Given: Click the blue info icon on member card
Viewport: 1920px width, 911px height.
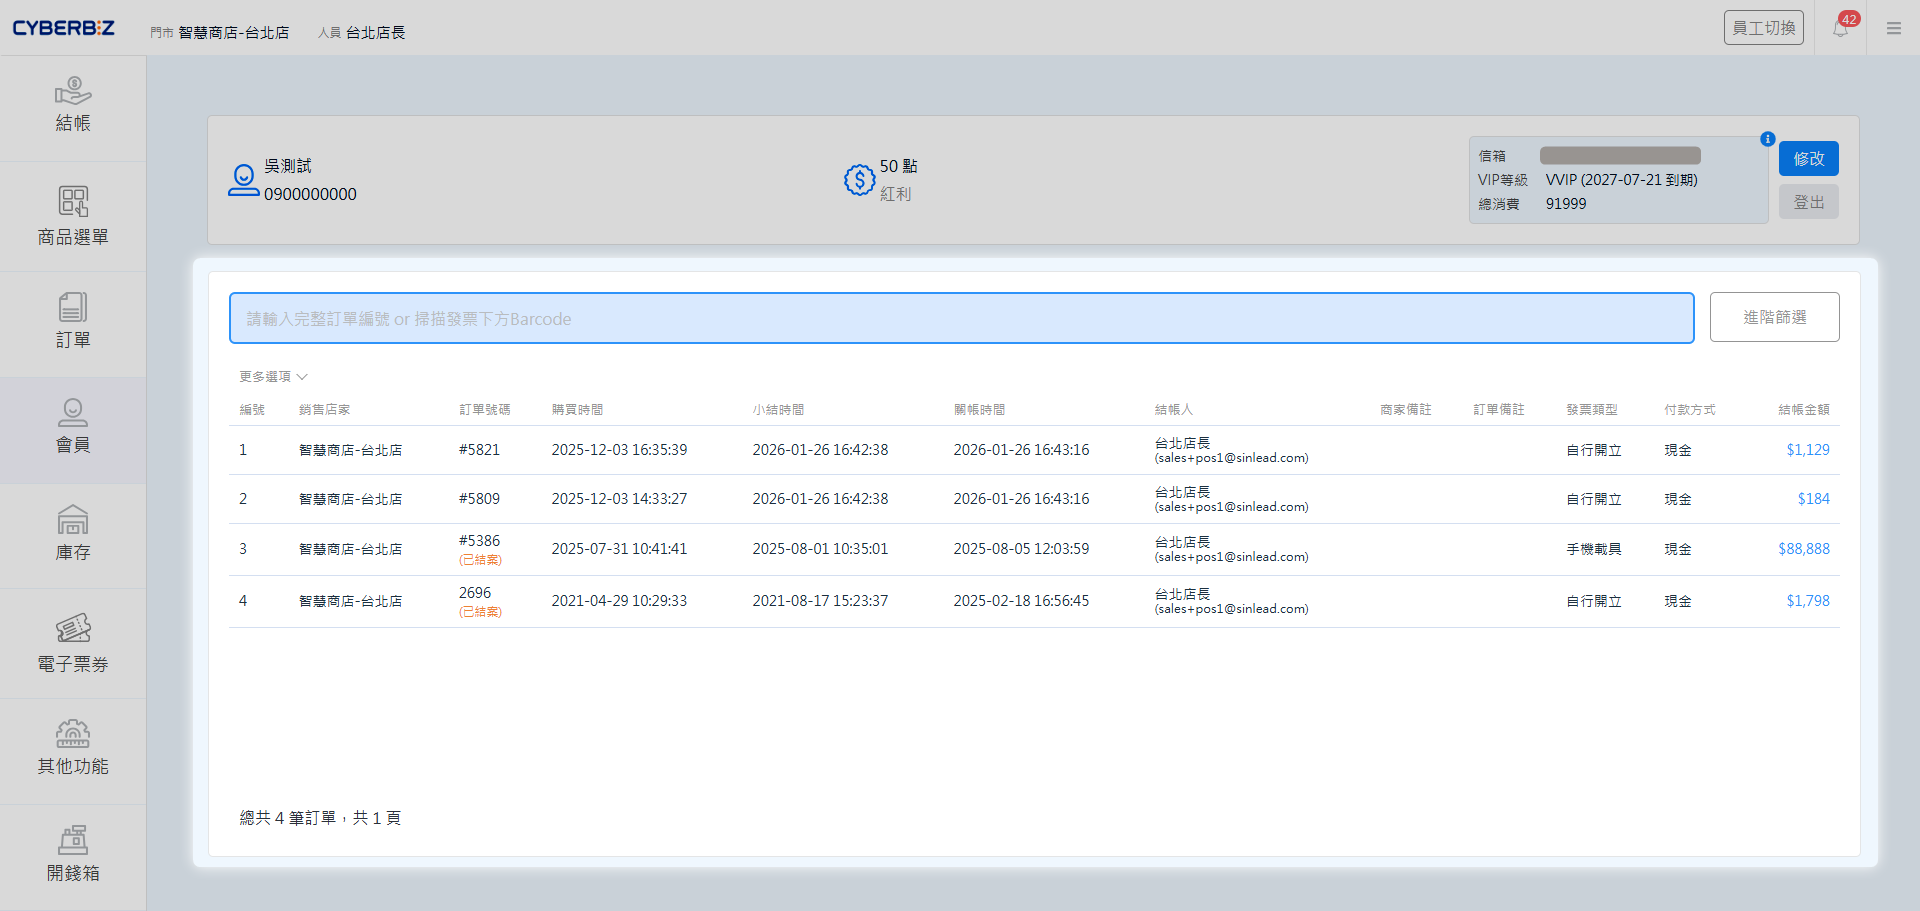Looking at the screenshot, I should click(x=1767, y=139).
